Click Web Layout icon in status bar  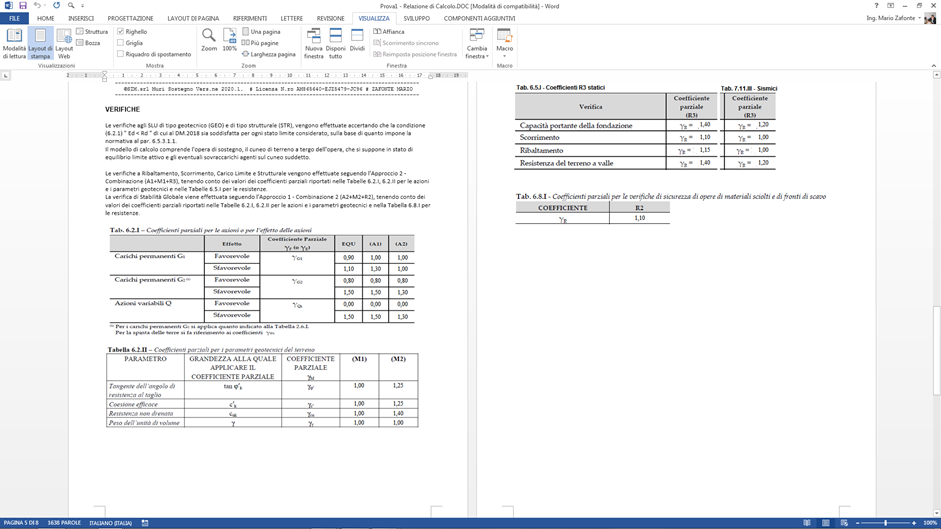(x=844, y=523)
